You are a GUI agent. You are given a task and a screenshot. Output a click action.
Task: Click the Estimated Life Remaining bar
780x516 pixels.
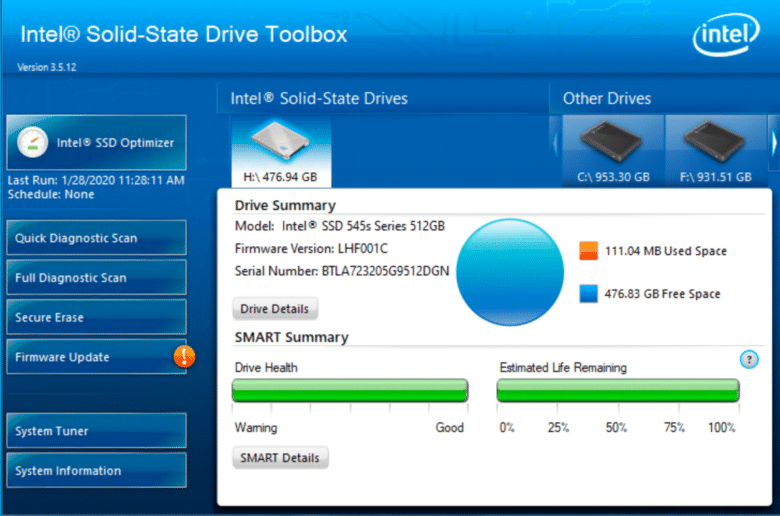tap(618, 390)
